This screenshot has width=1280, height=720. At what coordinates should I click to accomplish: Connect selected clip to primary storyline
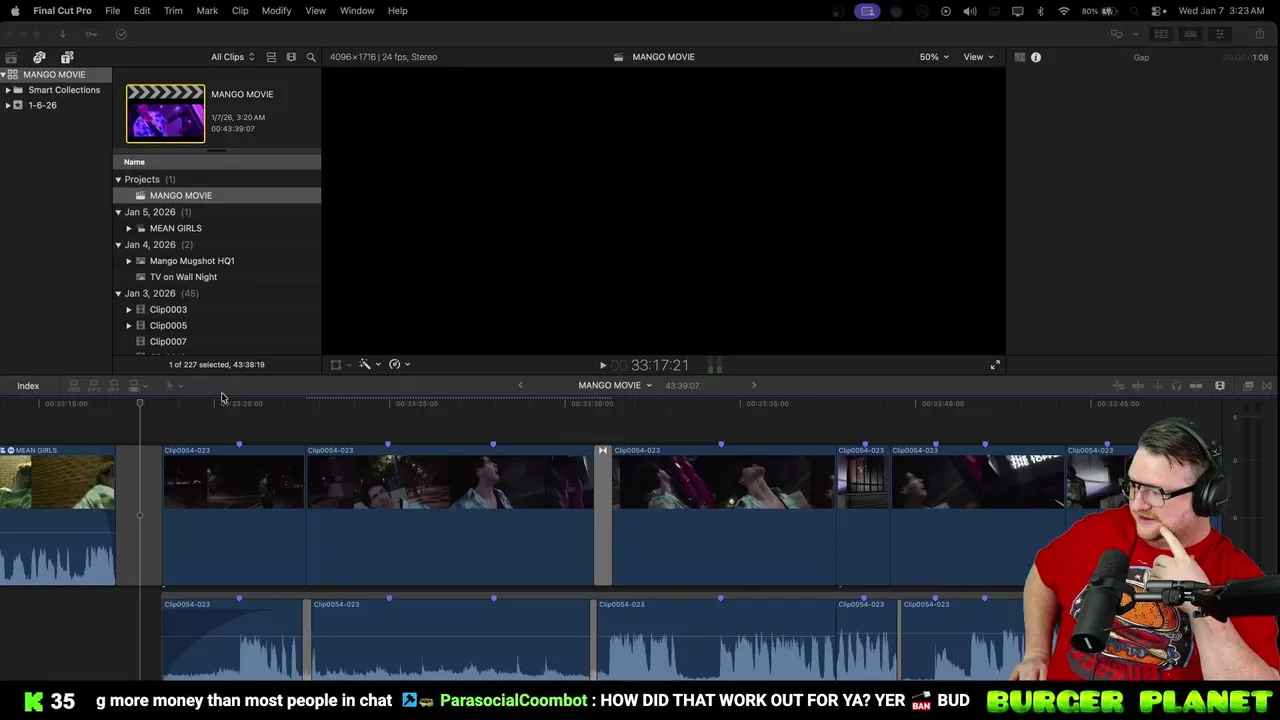(x=74, y=386)
